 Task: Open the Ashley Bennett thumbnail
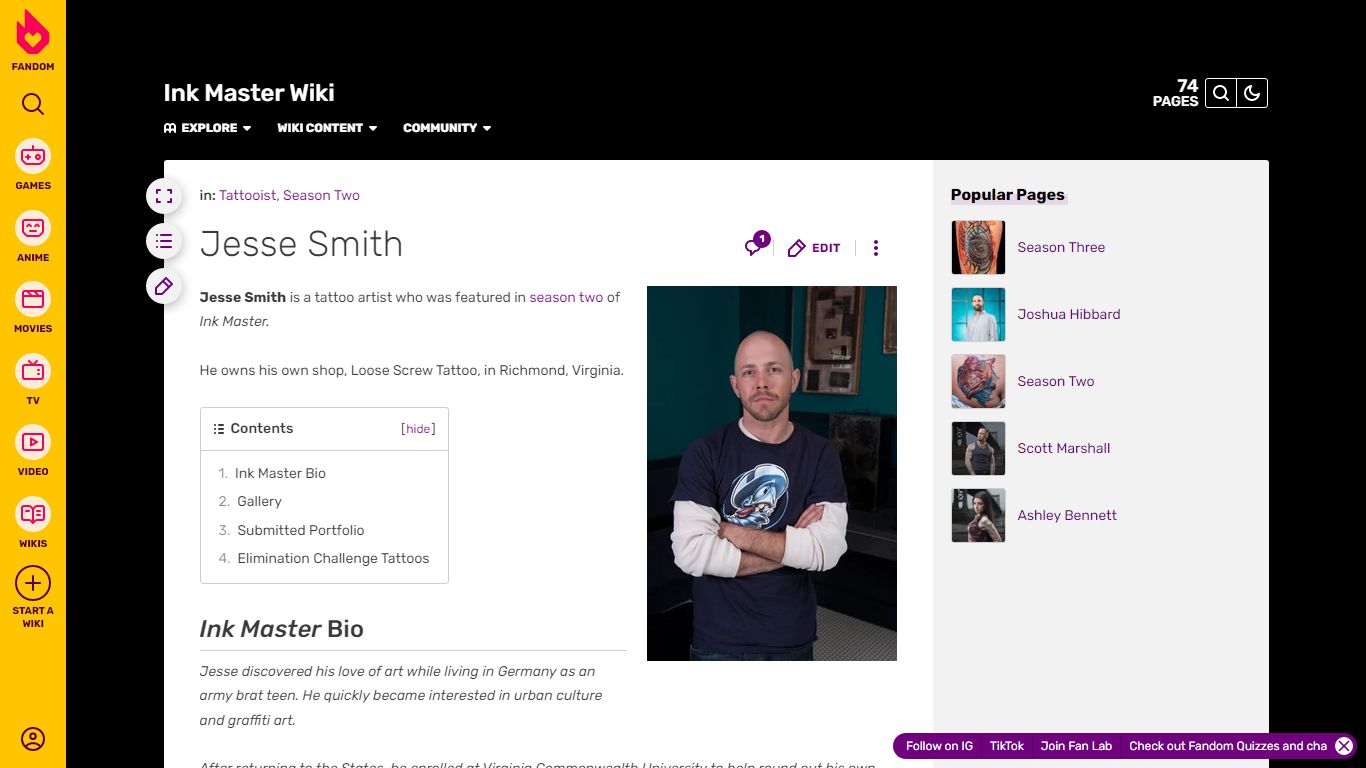tap(978, 515)
